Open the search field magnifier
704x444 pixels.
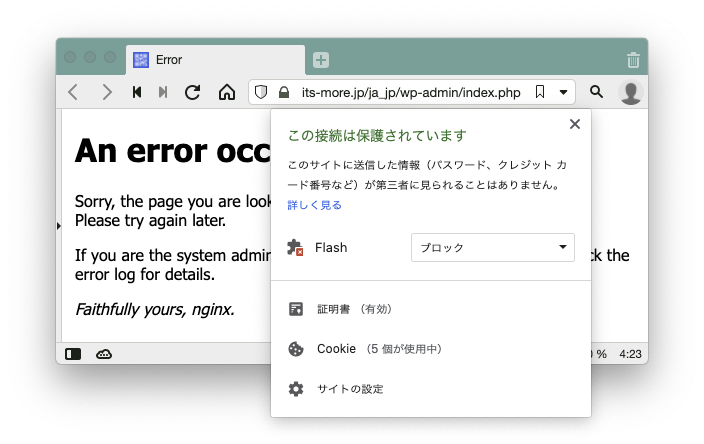coord(597,93)
